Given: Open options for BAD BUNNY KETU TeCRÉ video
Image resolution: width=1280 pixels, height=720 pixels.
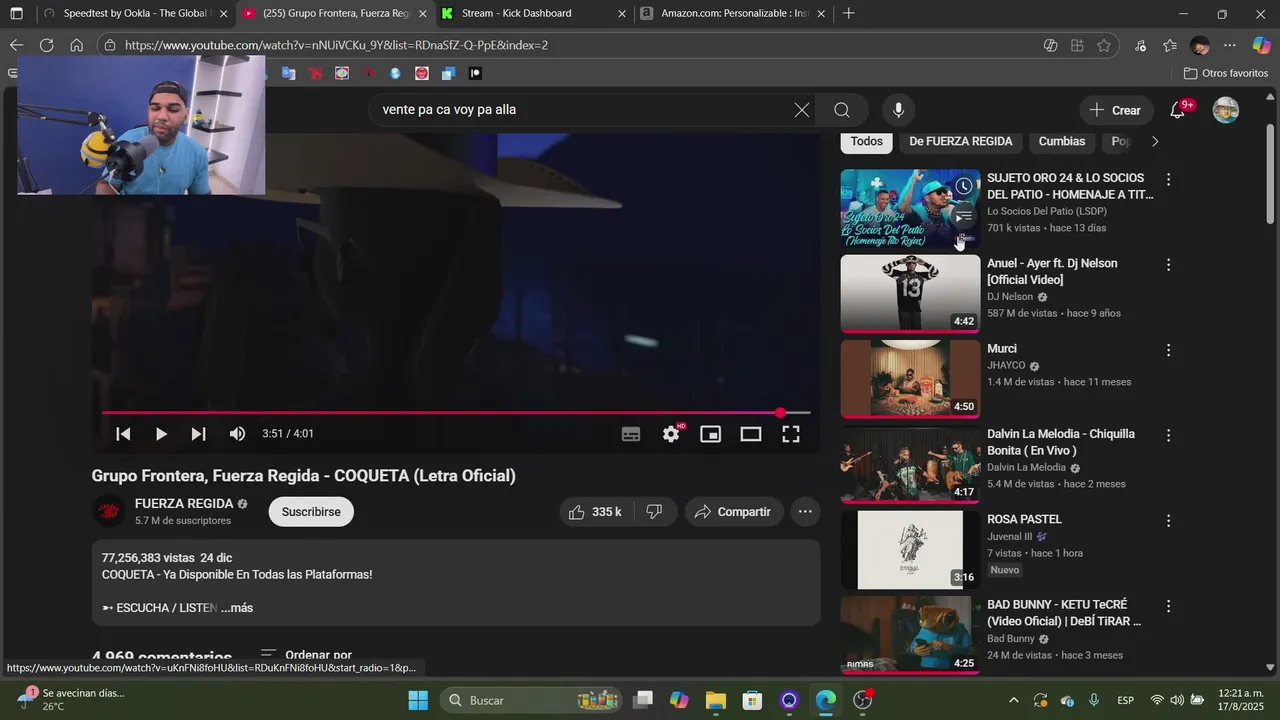Looking at the screenshot, I should (x=1168, y=606).
